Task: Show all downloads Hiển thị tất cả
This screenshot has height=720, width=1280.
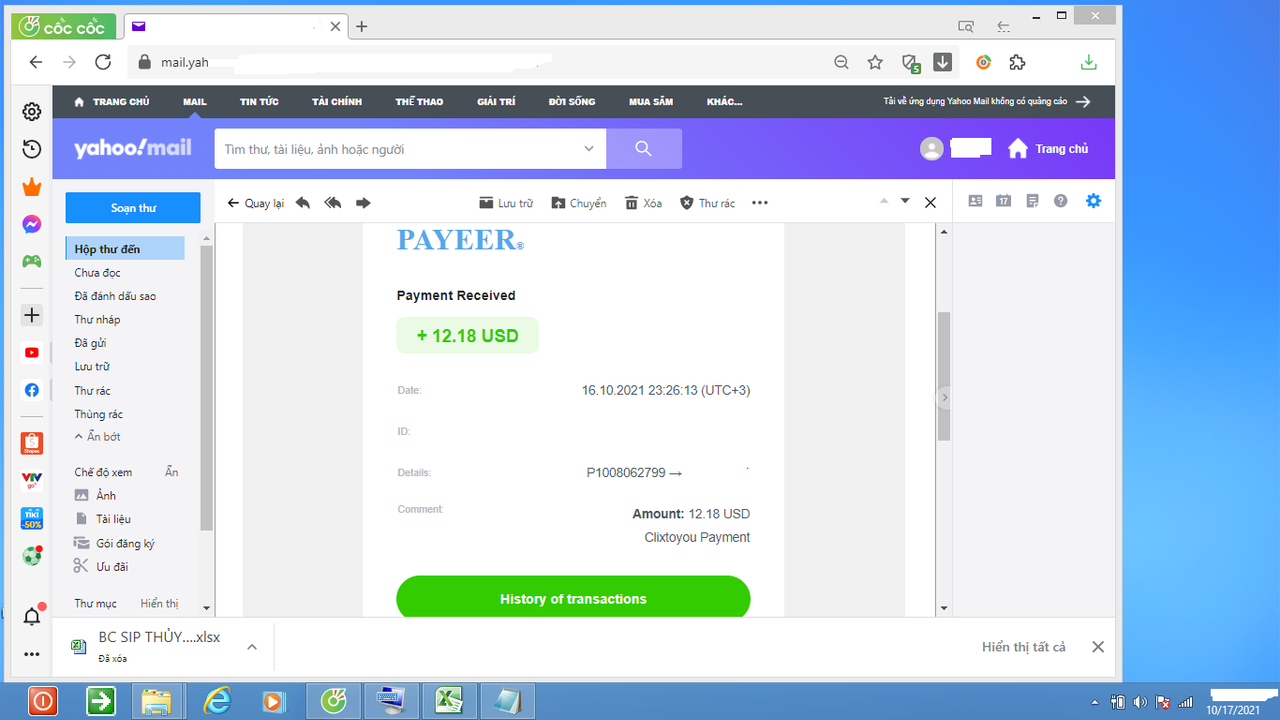Action: click(1024, 647)
